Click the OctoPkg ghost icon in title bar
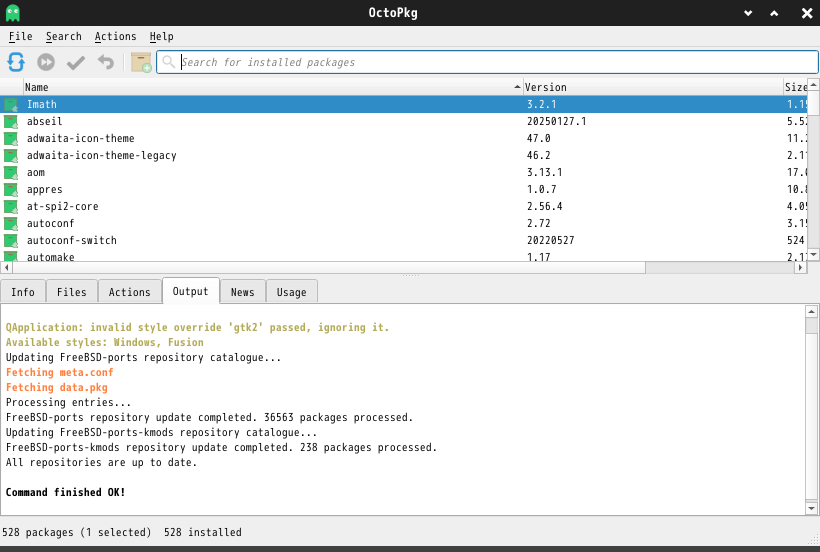 tap(12, 12)
